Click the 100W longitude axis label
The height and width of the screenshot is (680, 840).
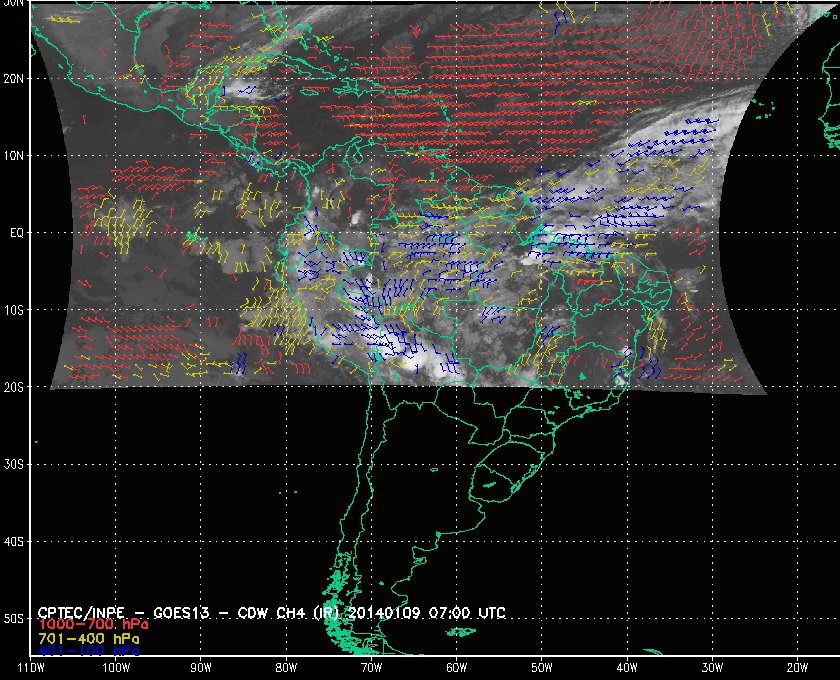click(x=116, y=668)
